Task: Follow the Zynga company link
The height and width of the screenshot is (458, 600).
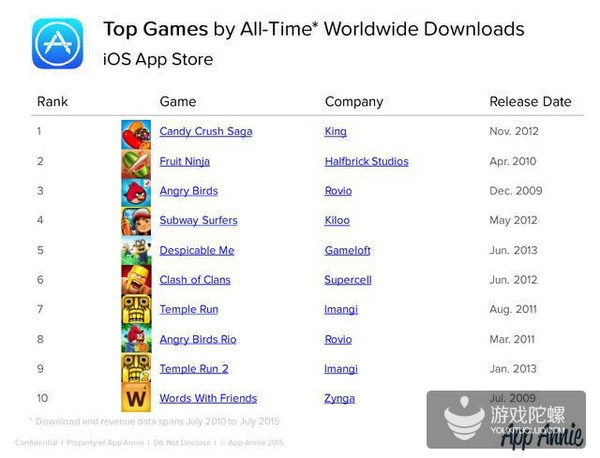Action: click(x=339, y=398)
